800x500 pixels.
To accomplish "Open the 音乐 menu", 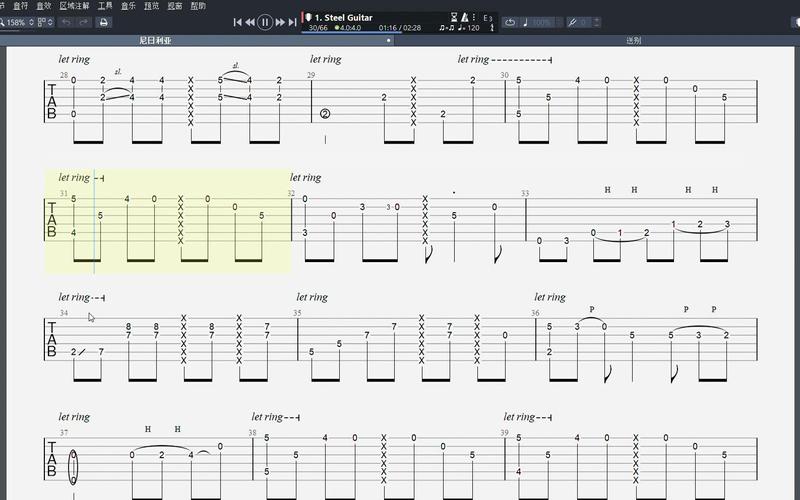I will pyautogui.click(x=128, y=6).
